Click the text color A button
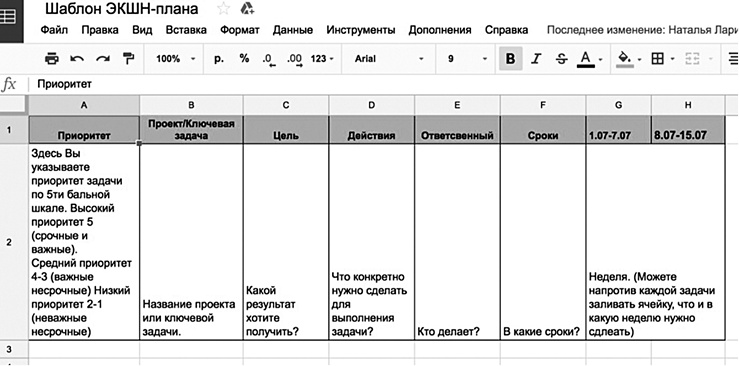This screenshot has height=366, width=739. (585, 59)
